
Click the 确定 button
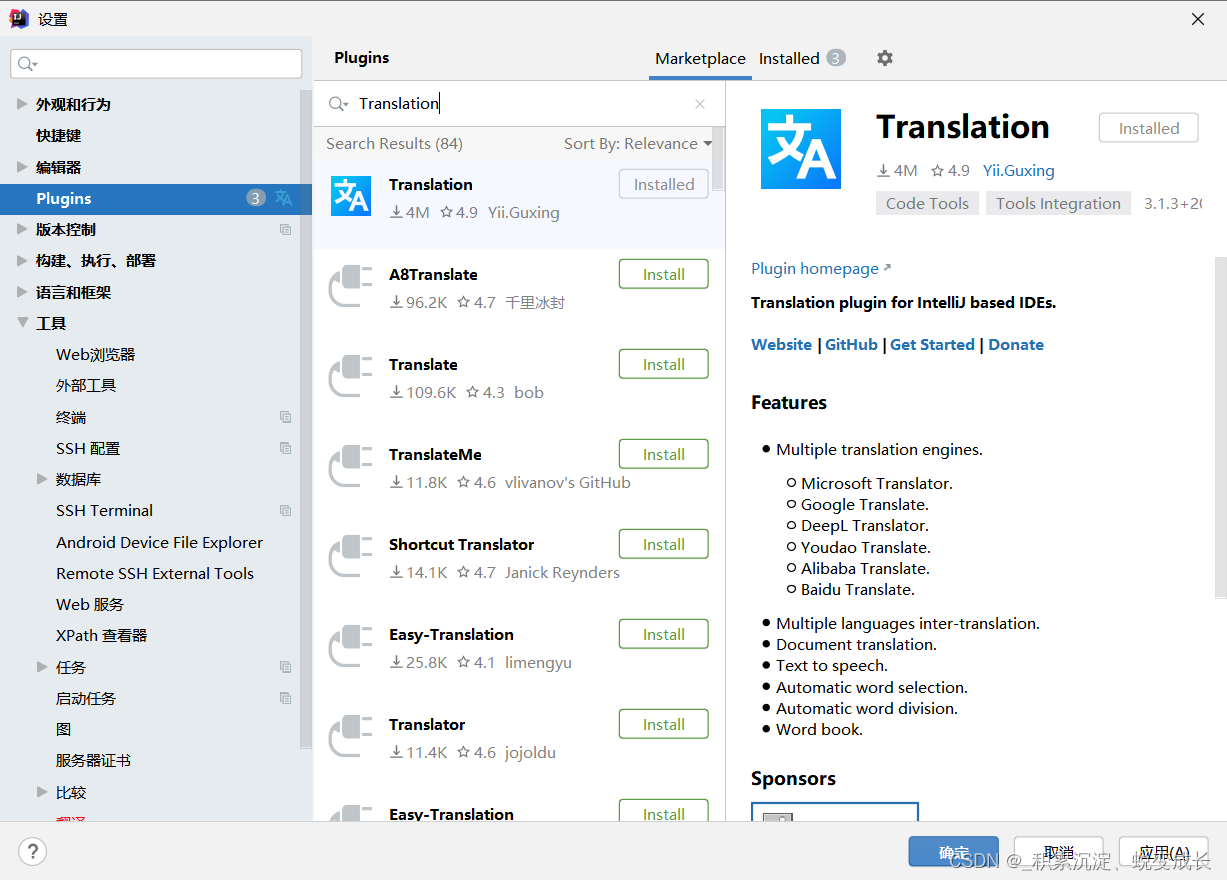coord(954,852)
